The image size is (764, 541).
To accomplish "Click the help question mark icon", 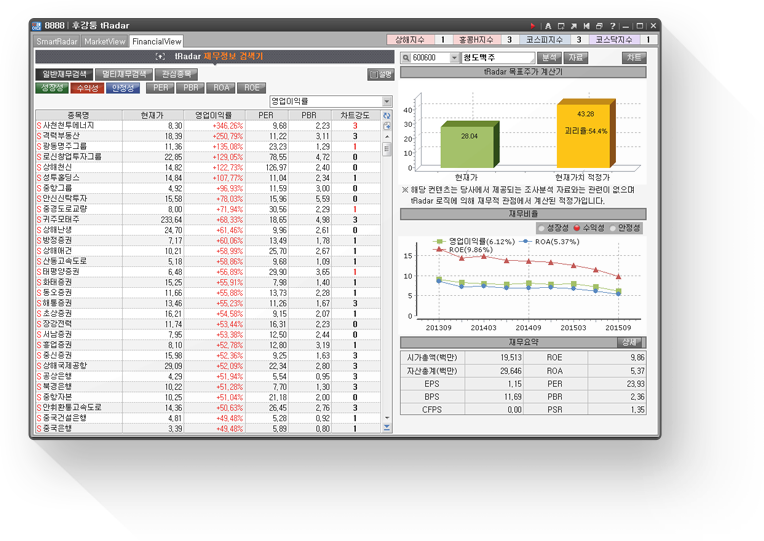I will [x=612, y=25].
